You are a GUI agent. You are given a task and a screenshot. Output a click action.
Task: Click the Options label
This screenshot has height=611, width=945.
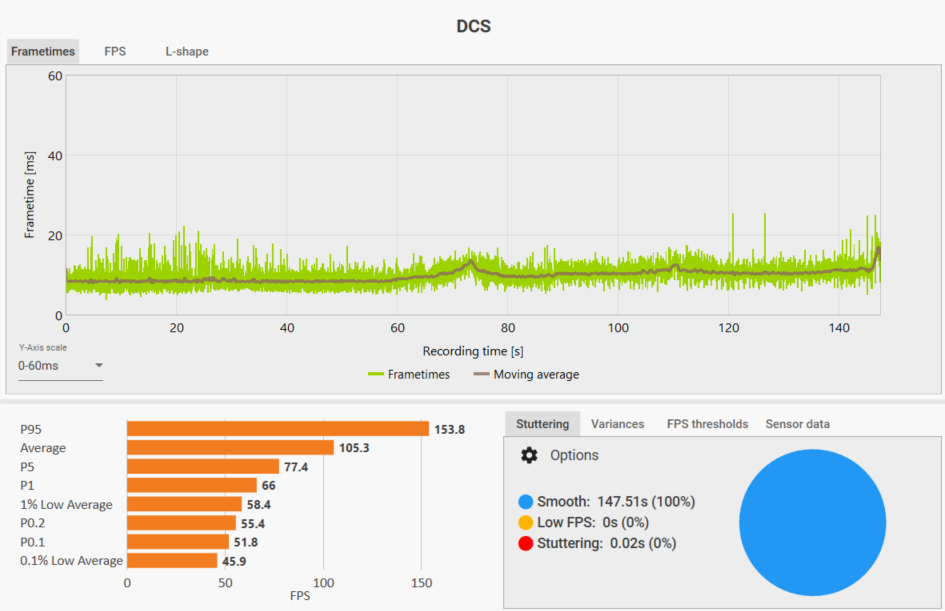tap(574, 455)
